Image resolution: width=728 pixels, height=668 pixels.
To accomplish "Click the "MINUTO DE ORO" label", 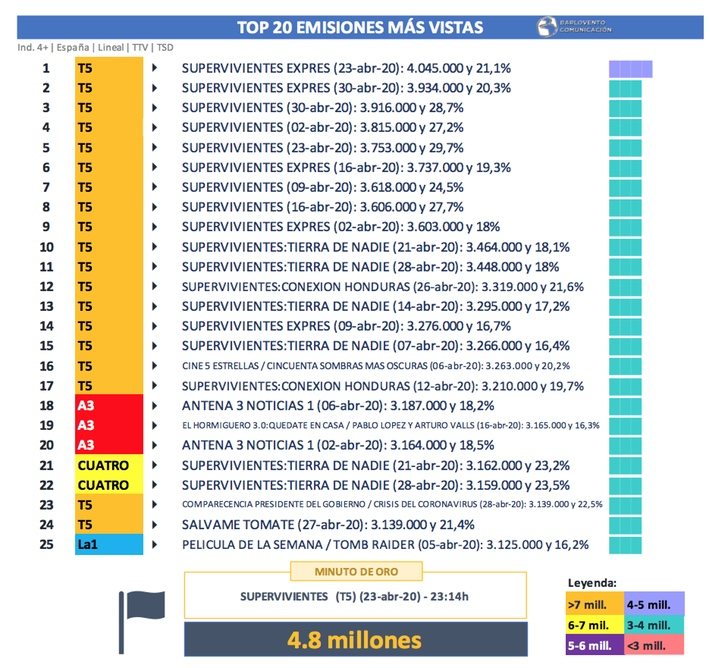I will tap(354, 571).
